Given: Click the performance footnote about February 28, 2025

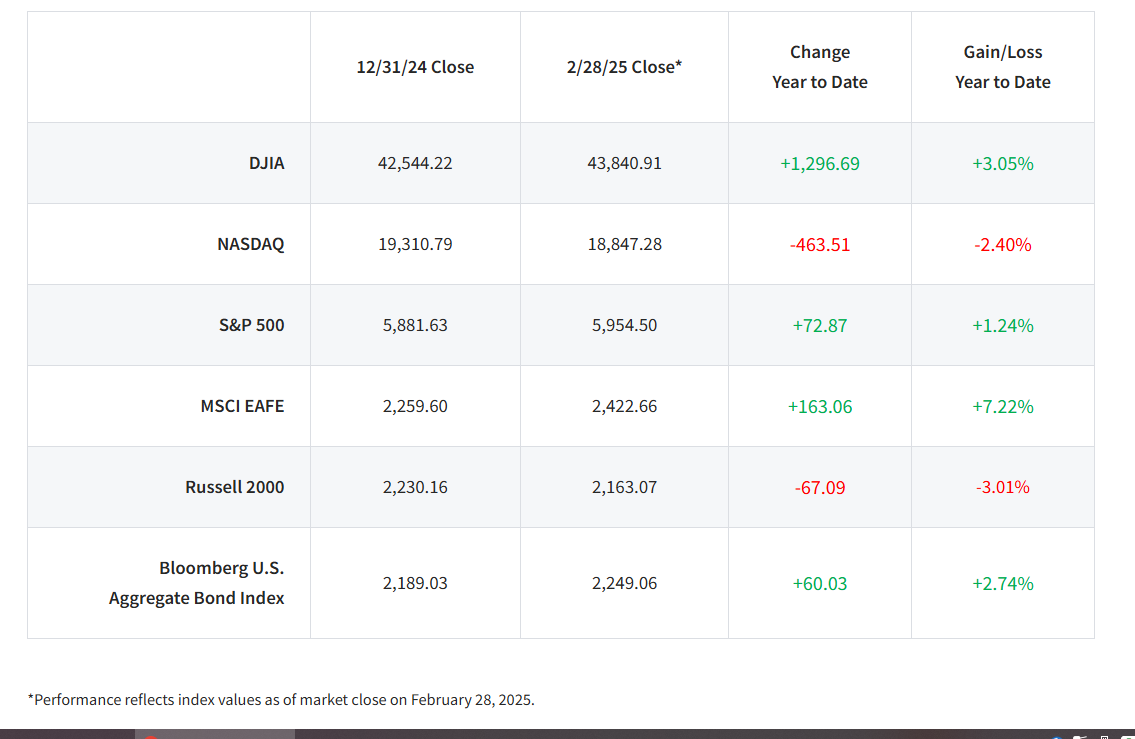Looking at the screenshot, I should [281, 700].
